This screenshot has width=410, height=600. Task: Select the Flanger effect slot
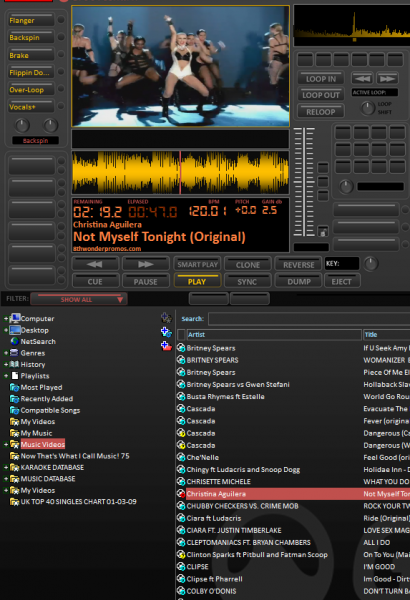coord(31,20)
